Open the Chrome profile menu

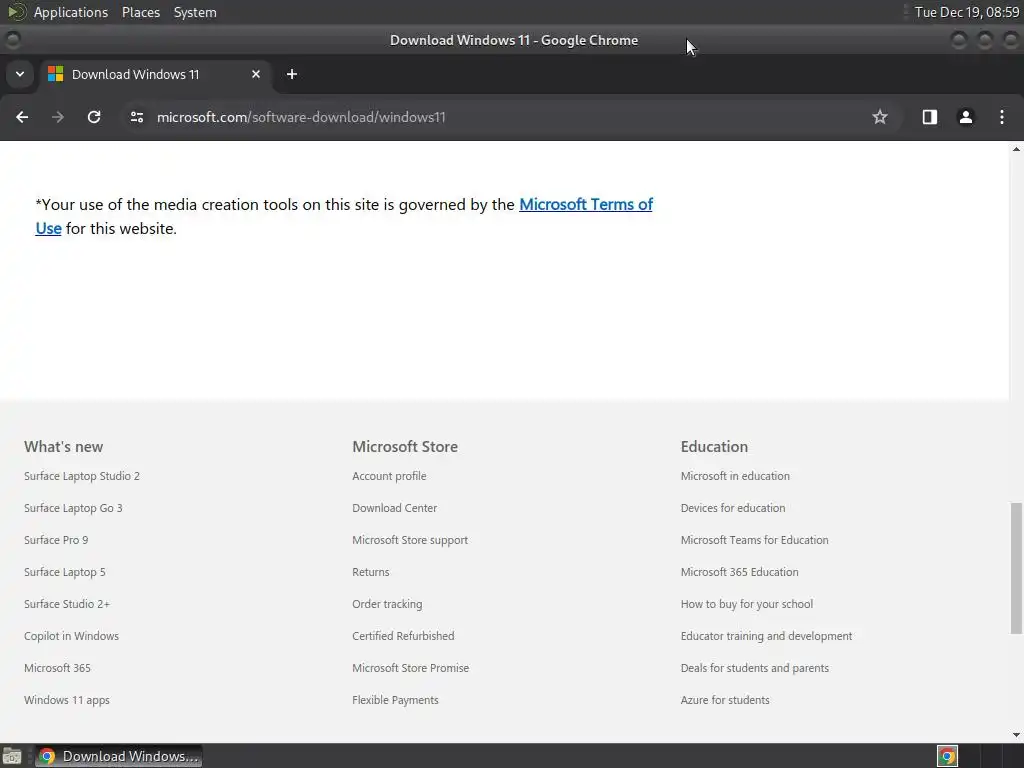965,117
